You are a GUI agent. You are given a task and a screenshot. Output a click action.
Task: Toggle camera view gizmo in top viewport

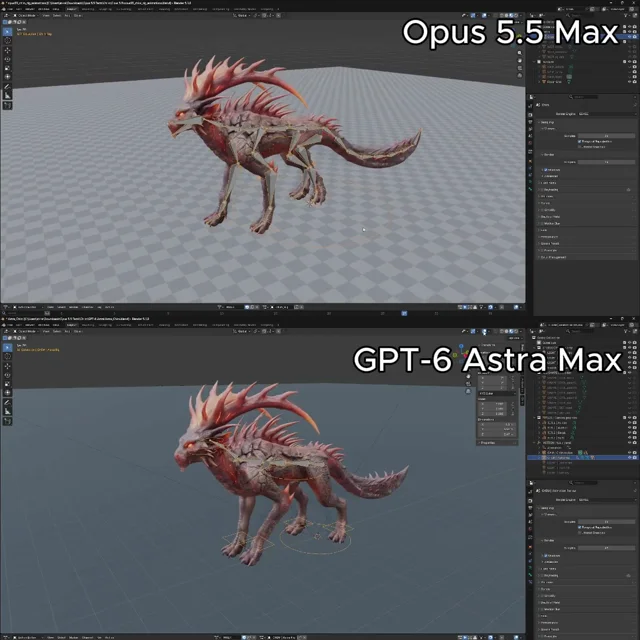(x=520, y=68)
